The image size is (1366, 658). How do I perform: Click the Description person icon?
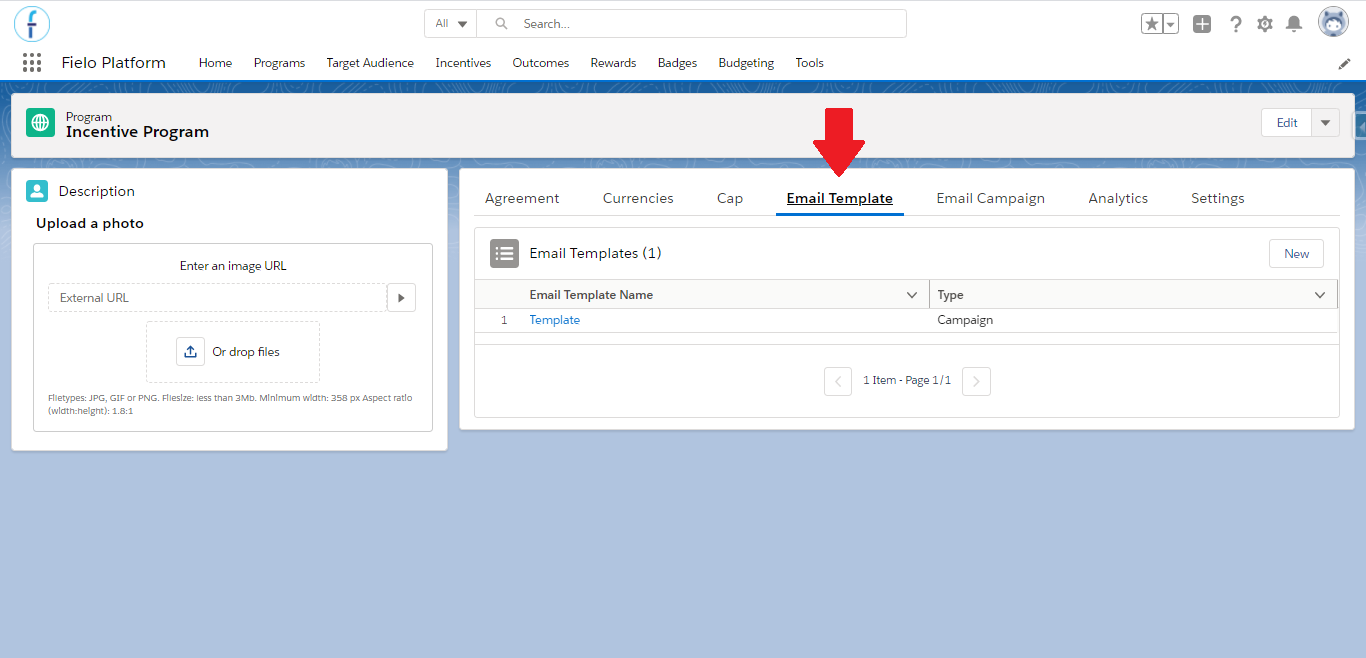tap(37, 191)
